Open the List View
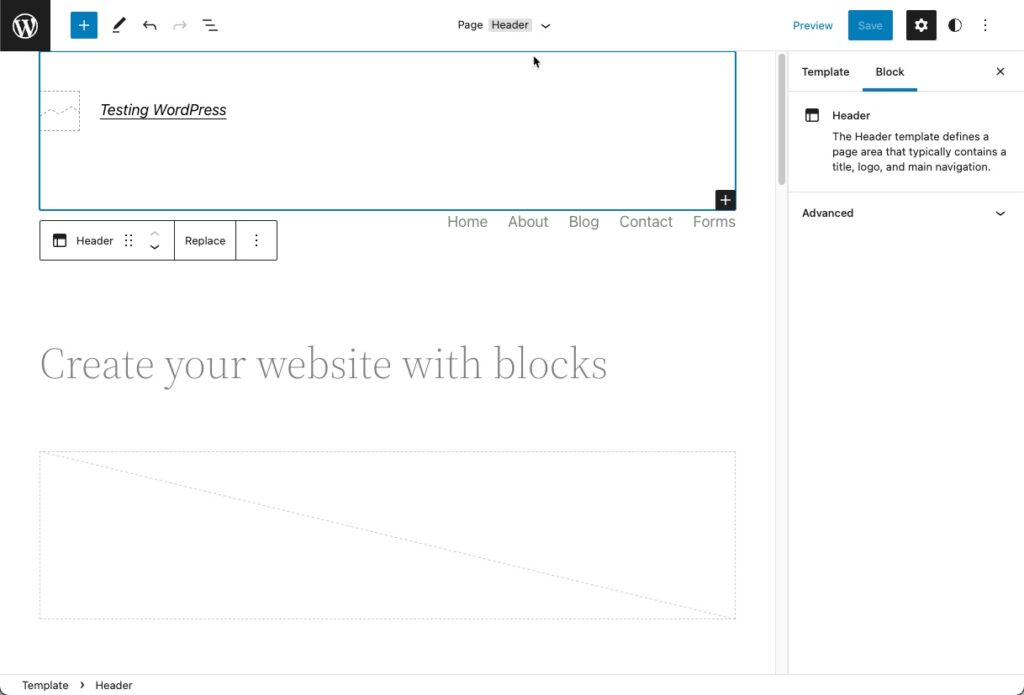Viewport: 1024px width, 695px height. pyautogui.click(x=210, y=25)
